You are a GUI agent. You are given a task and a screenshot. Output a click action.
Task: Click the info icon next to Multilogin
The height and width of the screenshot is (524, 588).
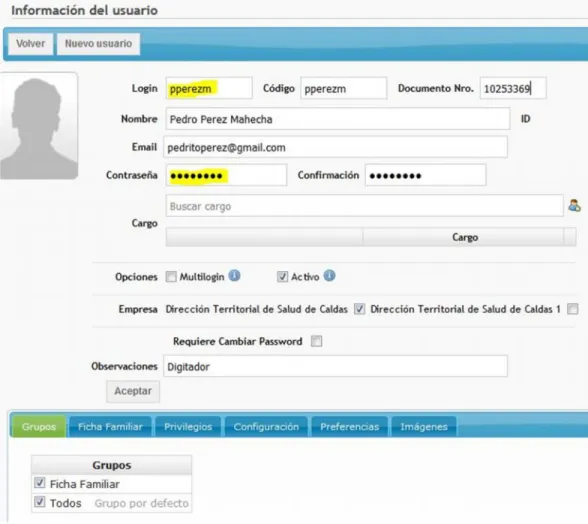234,276
